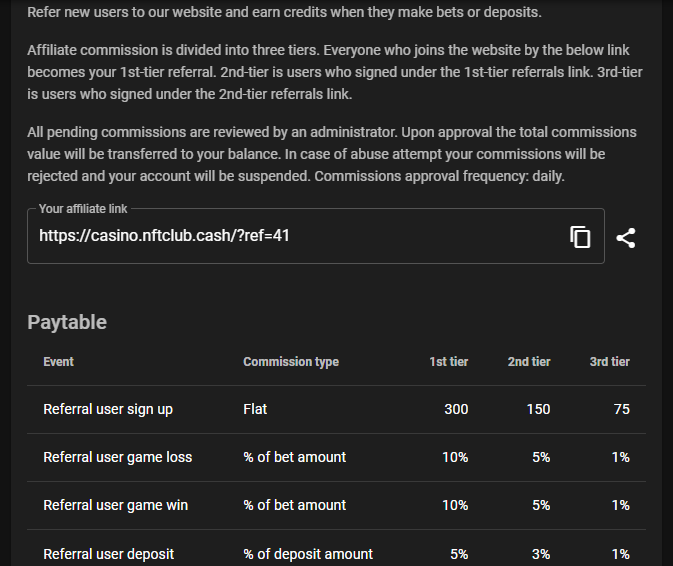
Task: Select the Referral user sign up row
Action: point(336,409)
